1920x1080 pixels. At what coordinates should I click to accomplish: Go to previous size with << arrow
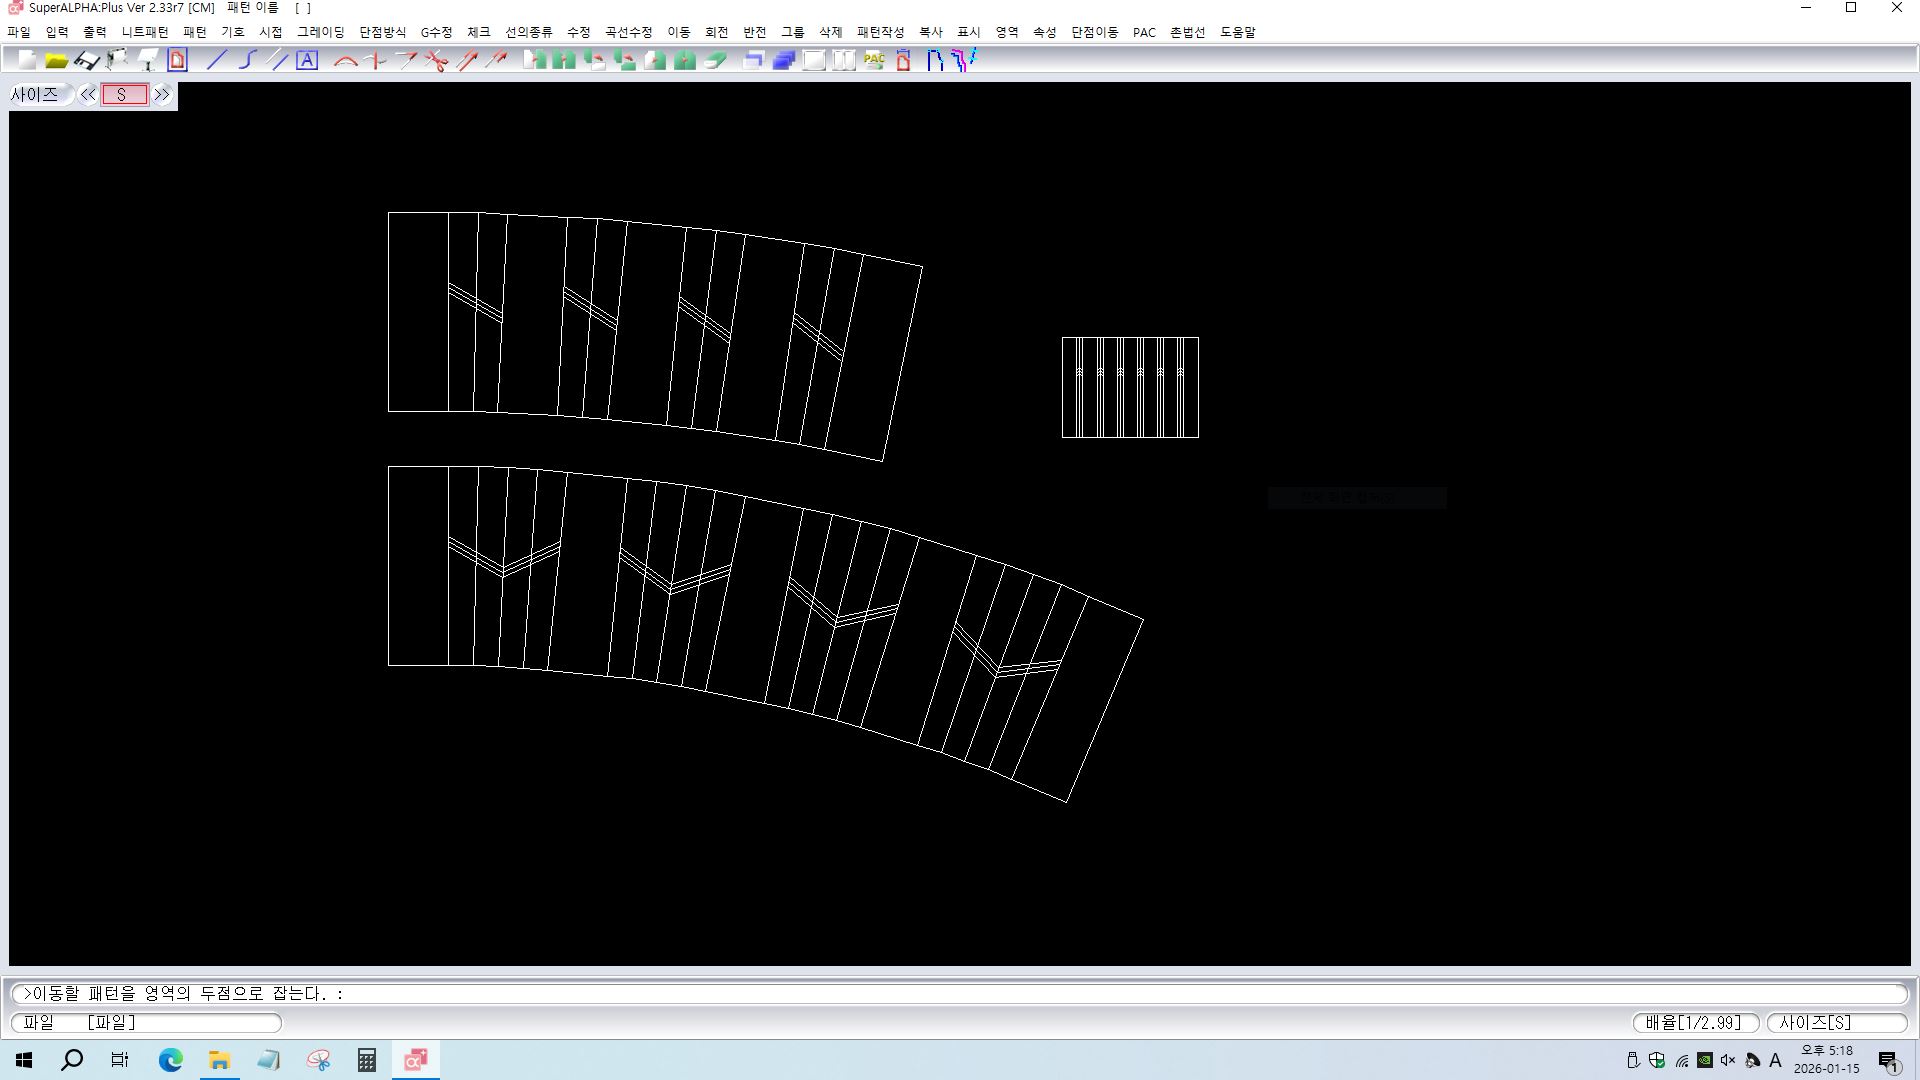[88, 95]
